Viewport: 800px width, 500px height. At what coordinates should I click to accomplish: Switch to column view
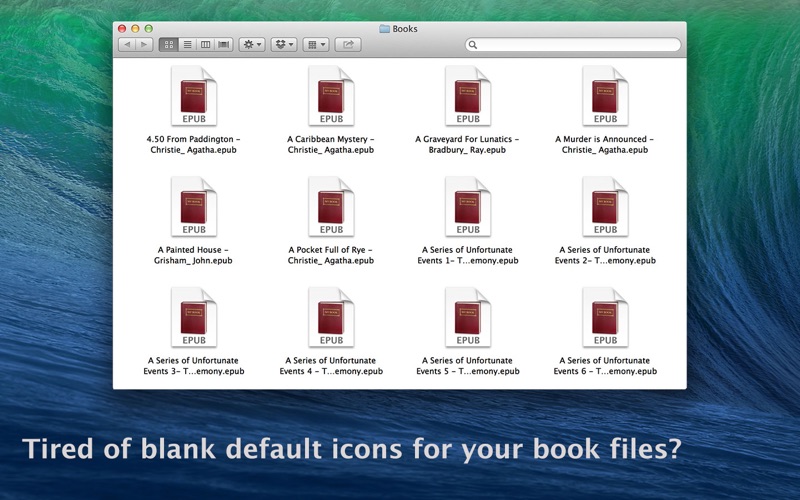point(206,45)
